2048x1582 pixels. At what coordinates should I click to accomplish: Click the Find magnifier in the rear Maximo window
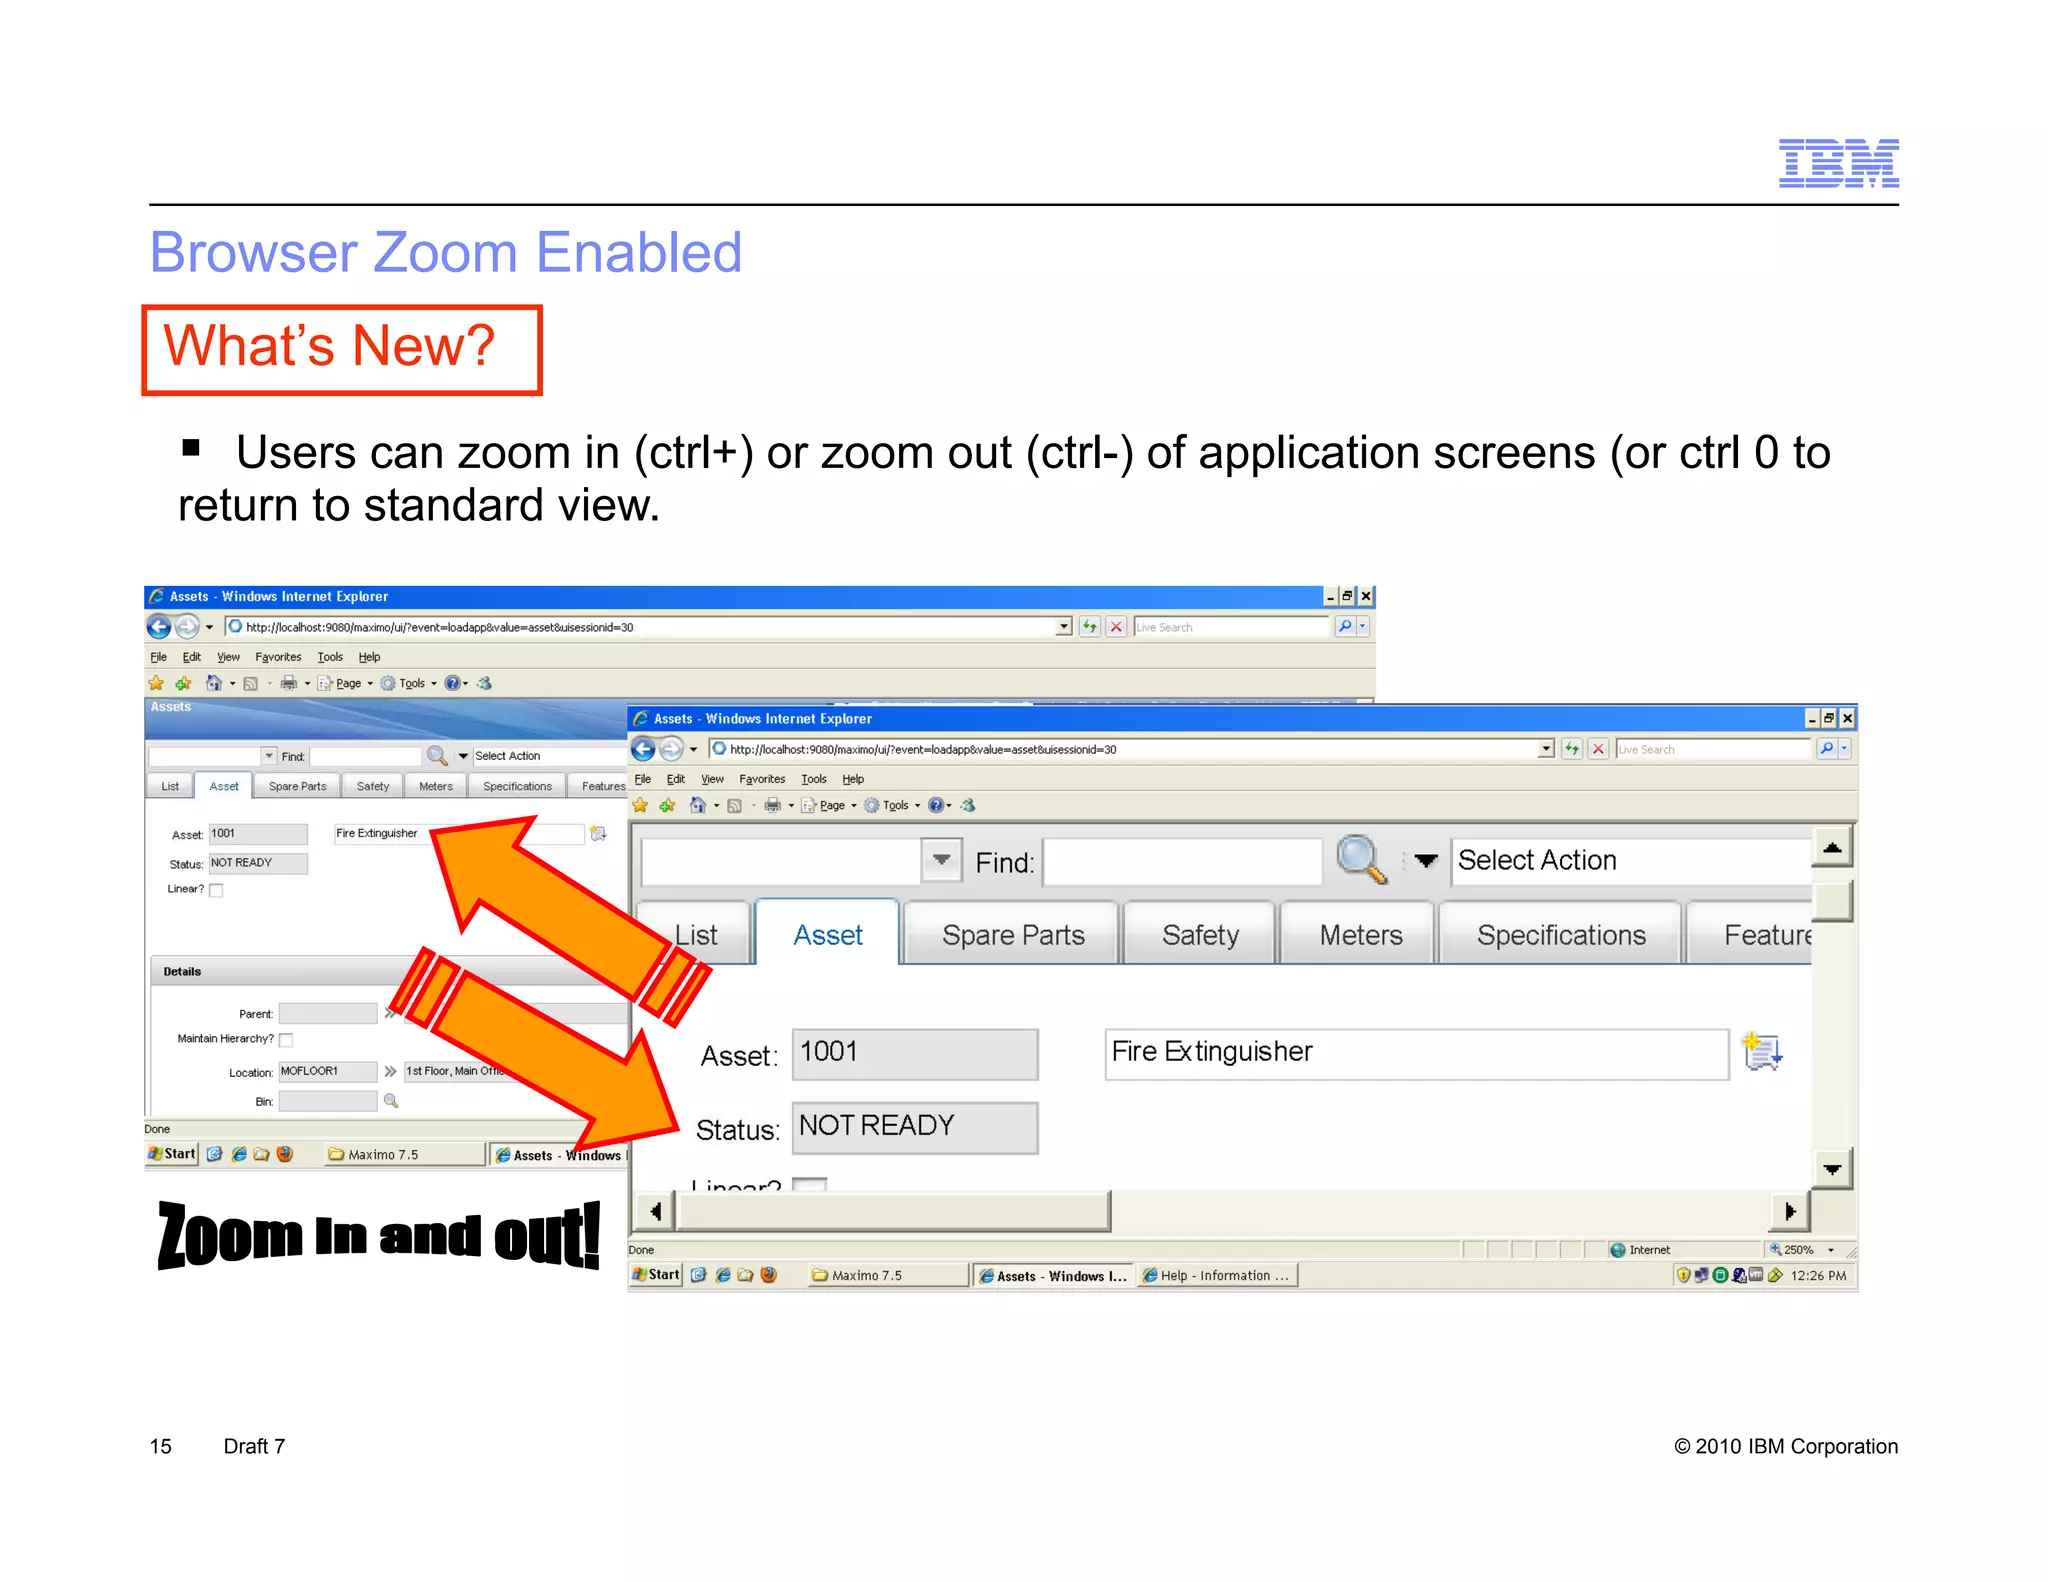[x=437, y=756]
